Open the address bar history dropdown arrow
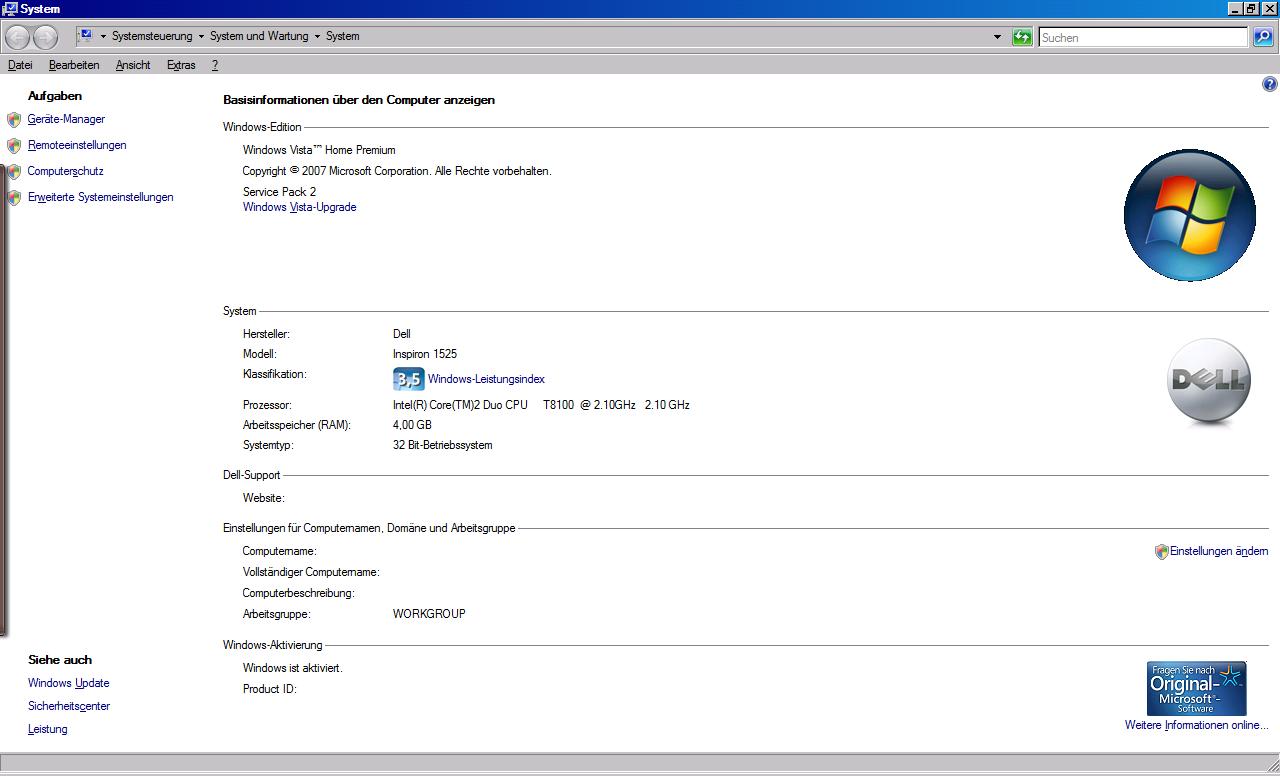1280x776 pixels. tap(997, 37)
